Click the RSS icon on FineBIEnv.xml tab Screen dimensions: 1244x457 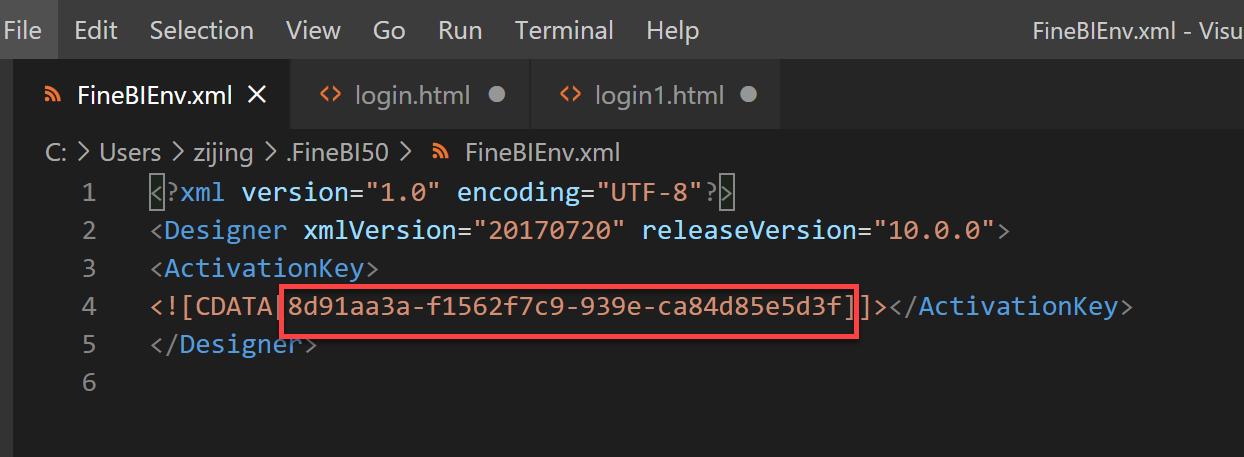(53, 95)
